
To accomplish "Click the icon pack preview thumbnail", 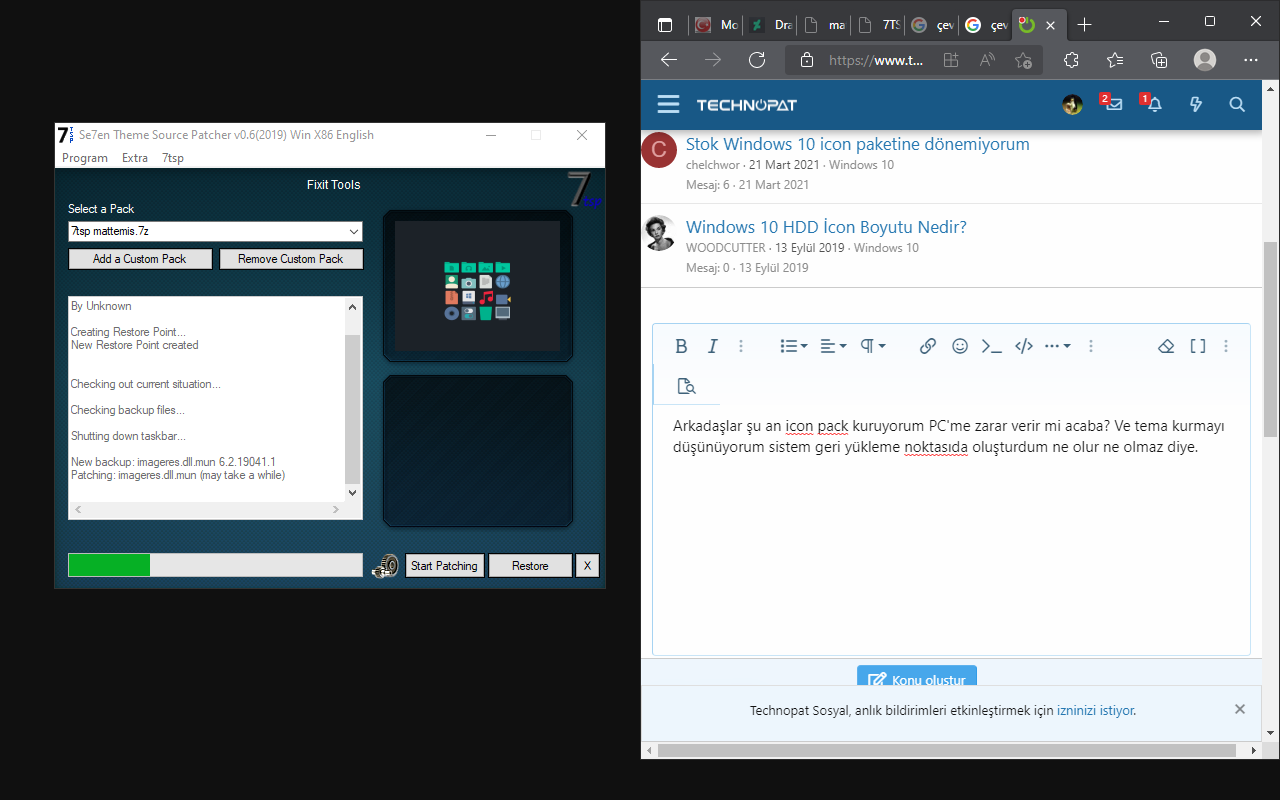I will pos(477,286).
